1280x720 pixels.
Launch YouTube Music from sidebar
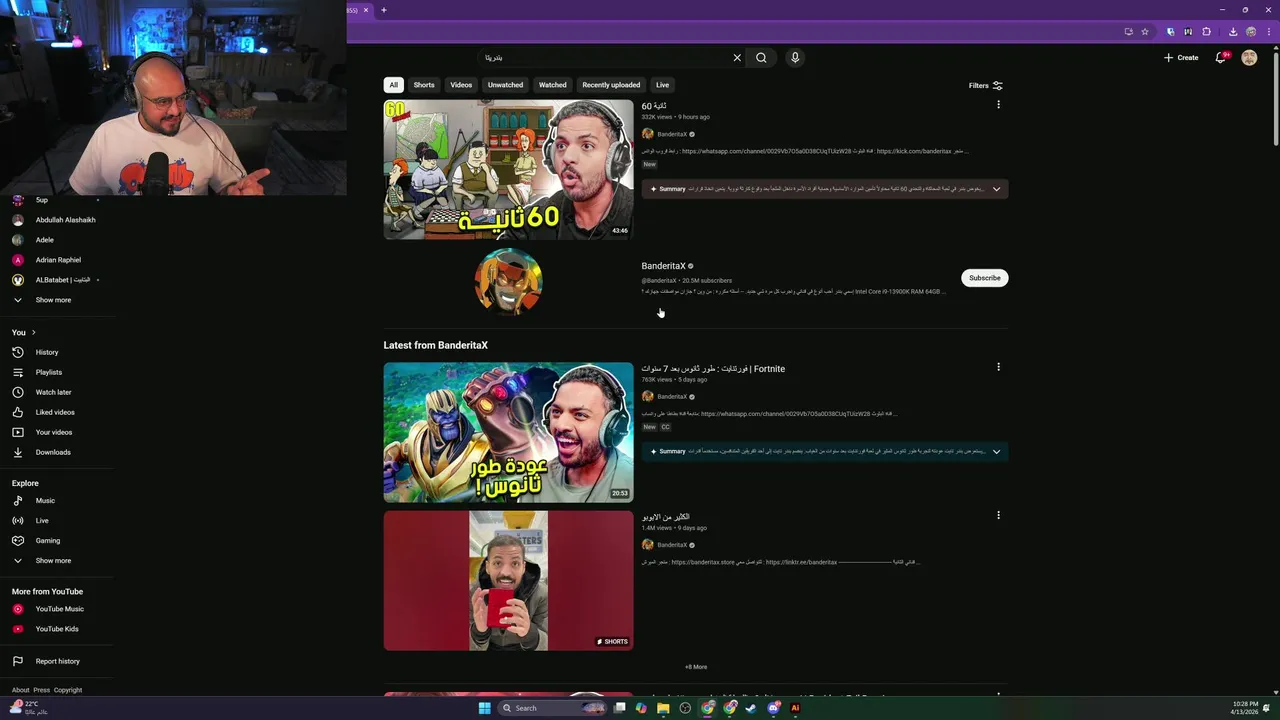point(57,609)
